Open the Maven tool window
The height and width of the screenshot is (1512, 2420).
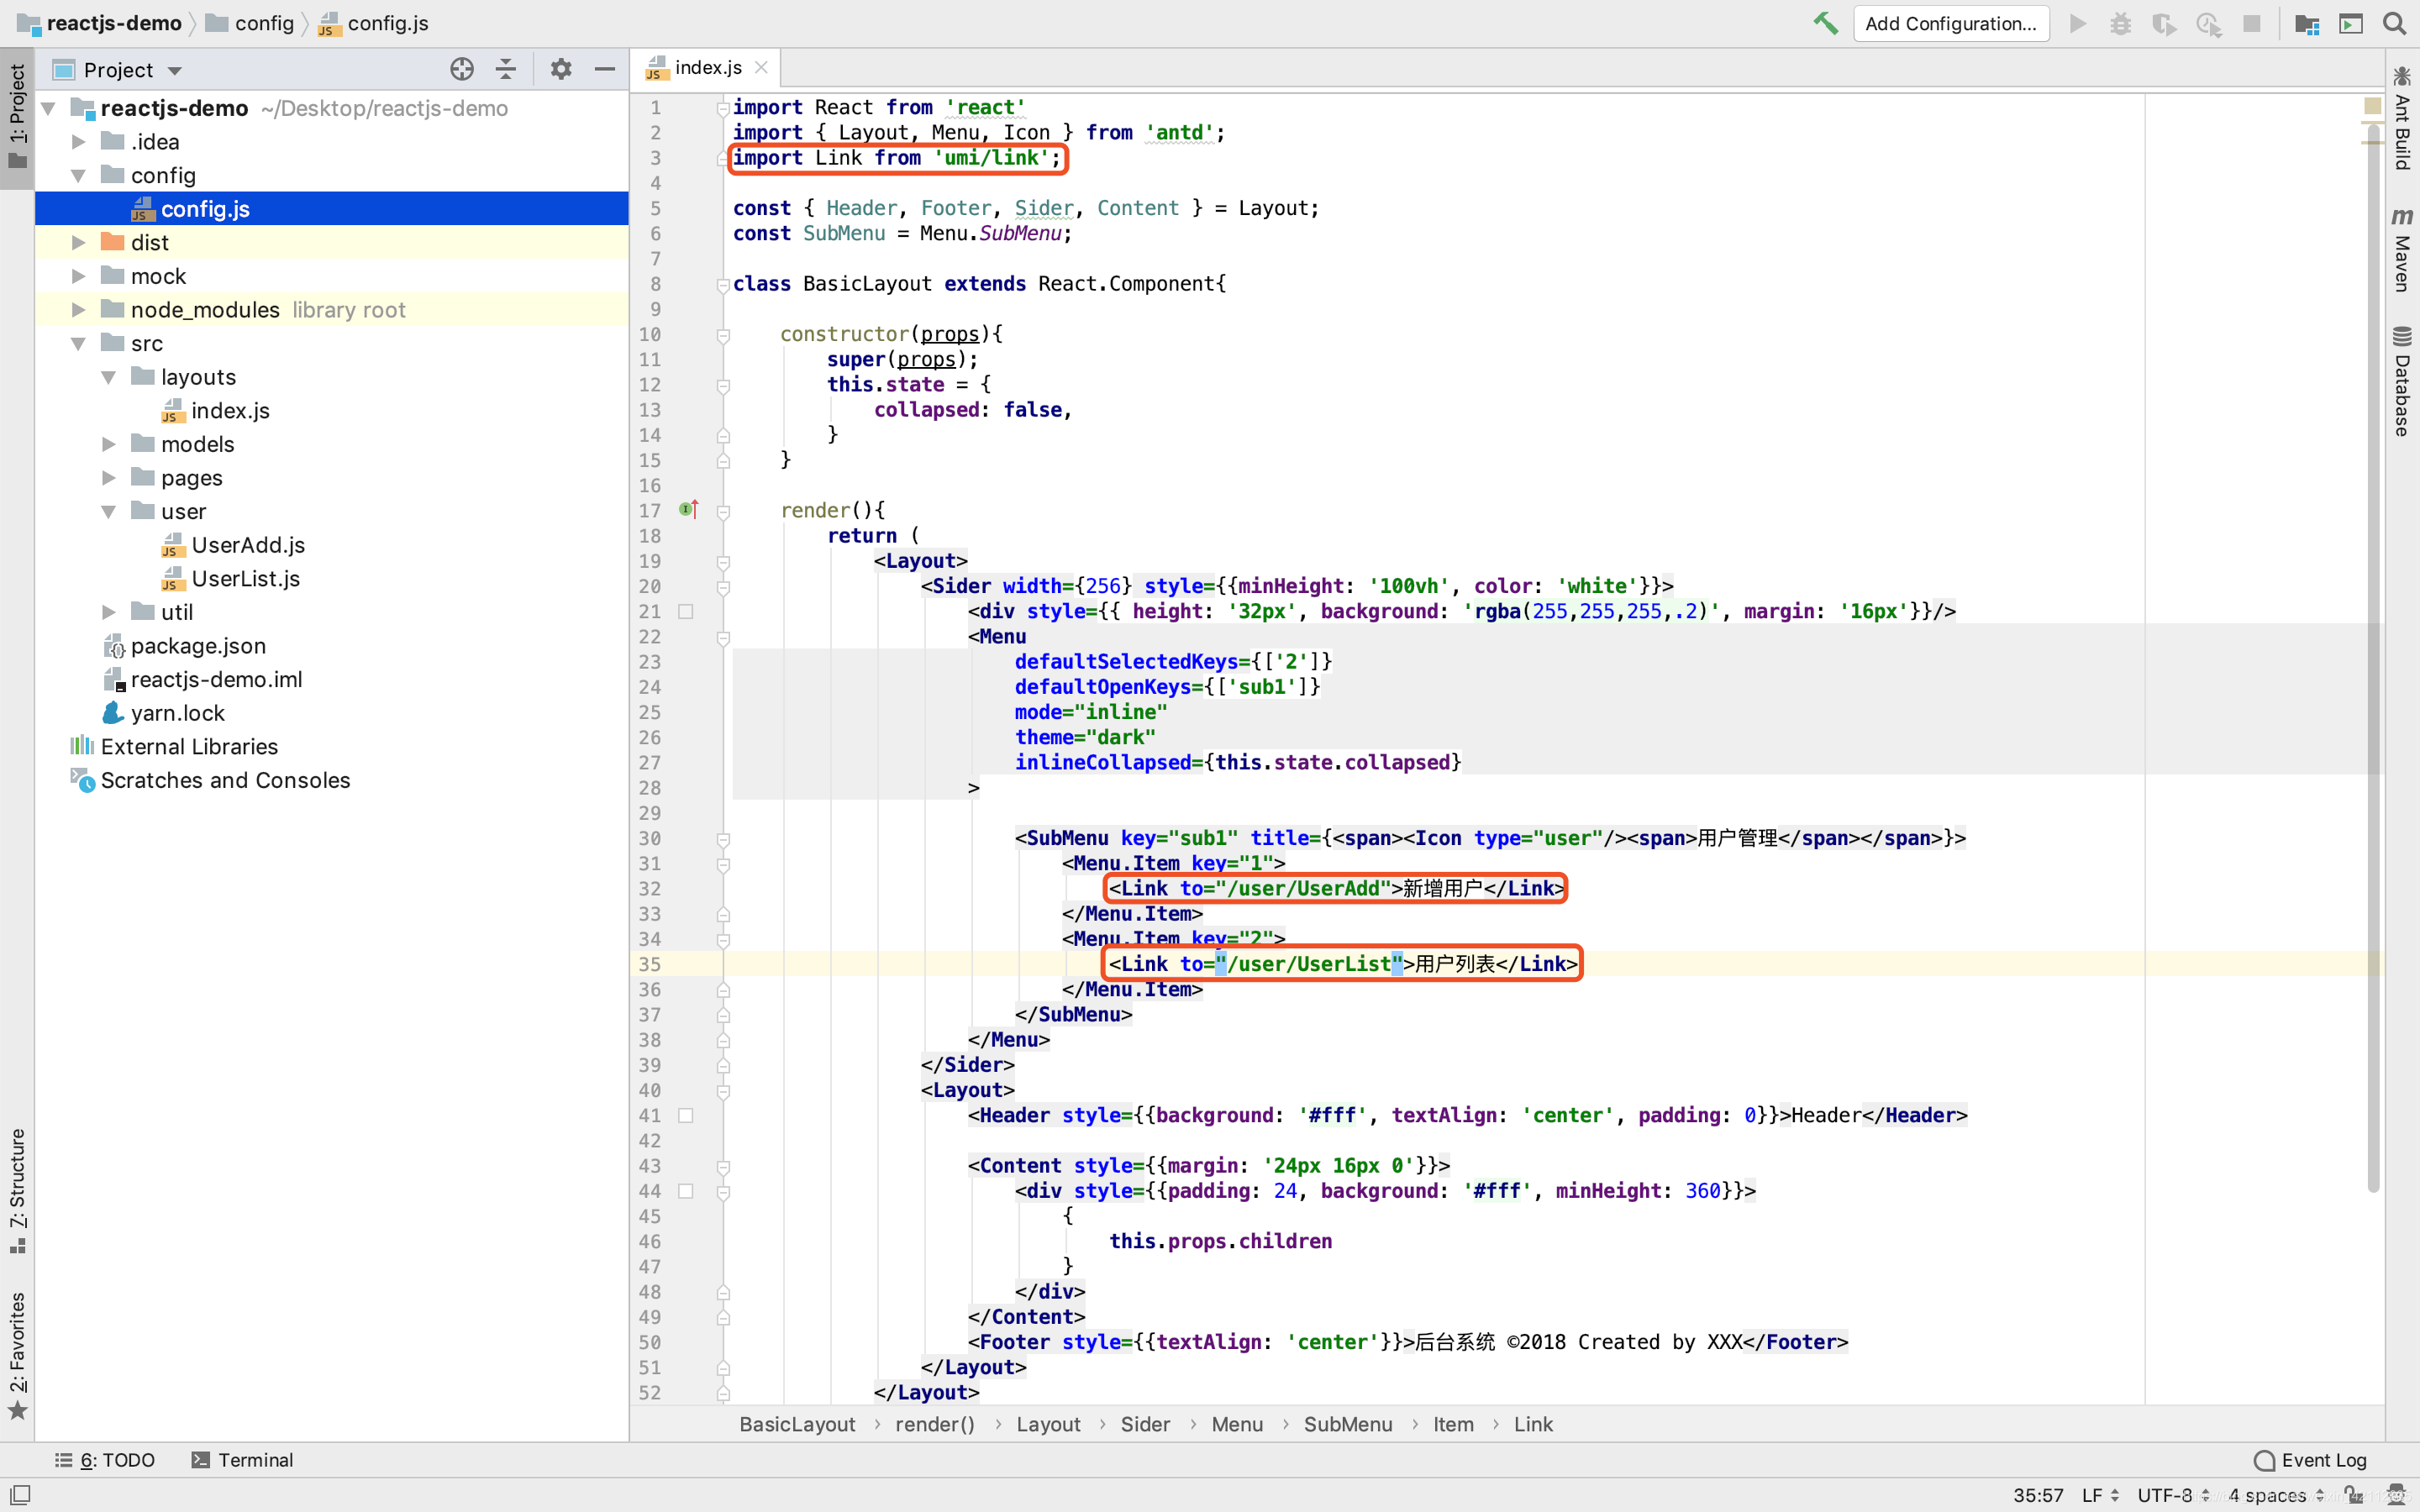(x=2402, y=250)
